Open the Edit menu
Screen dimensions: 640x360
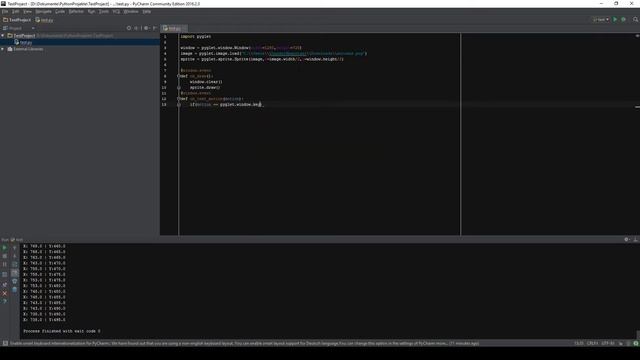[16, 11]
